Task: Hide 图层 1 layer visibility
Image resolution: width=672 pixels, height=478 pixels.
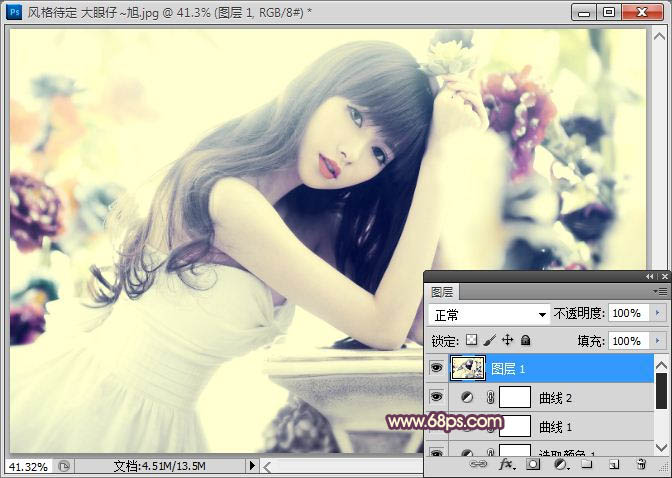Action: [436, 369]
